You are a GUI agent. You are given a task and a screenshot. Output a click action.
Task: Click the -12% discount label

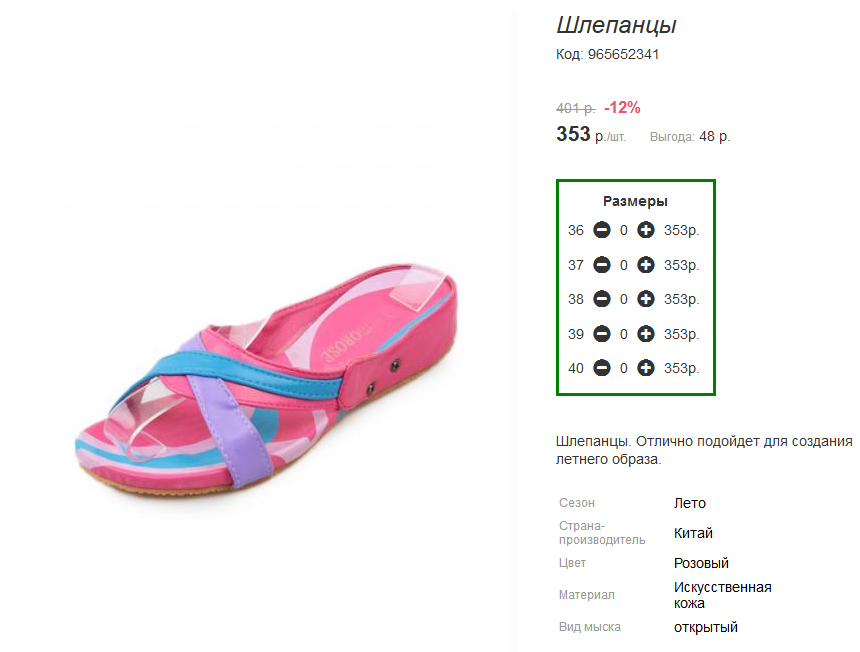click(x=622, y=107)
